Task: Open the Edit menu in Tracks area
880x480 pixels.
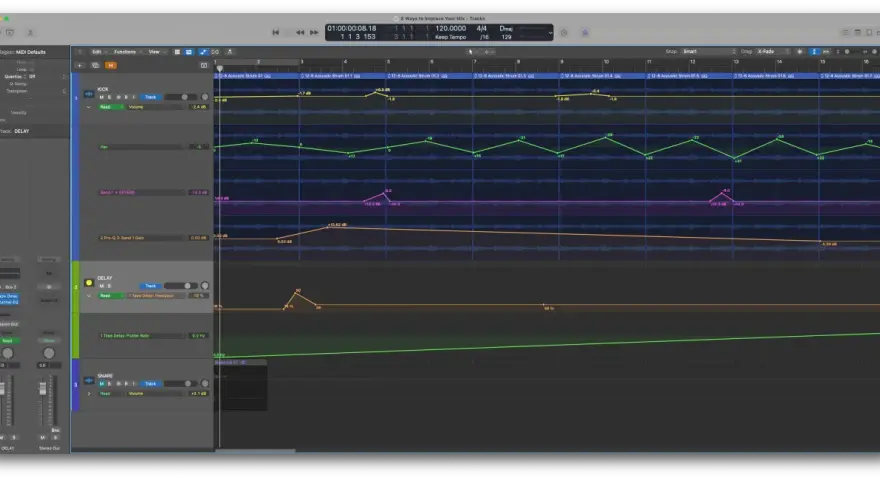Action: 99,52
